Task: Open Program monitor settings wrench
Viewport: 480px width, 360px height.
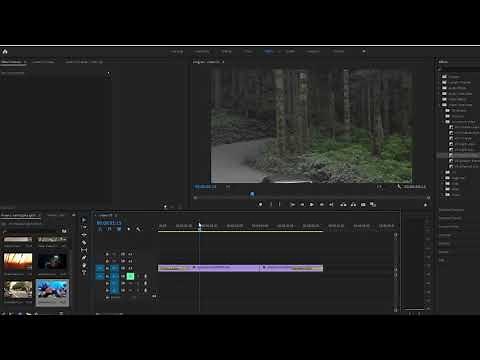Action: pyautogui.click(x=399, y=187)
